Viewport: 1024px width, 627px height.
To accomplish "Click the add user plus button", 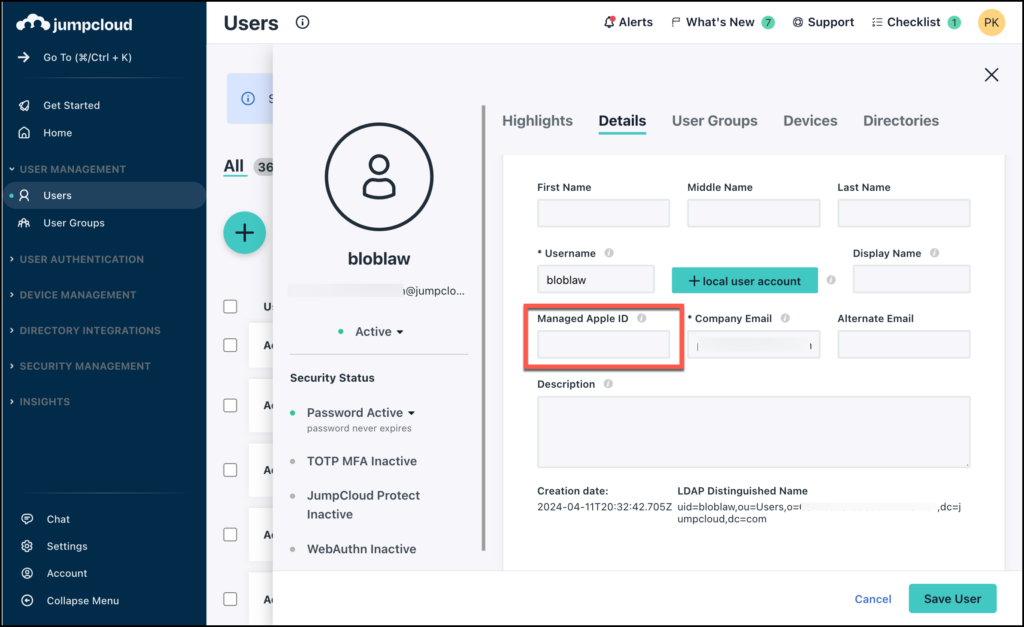I will 244,233.
